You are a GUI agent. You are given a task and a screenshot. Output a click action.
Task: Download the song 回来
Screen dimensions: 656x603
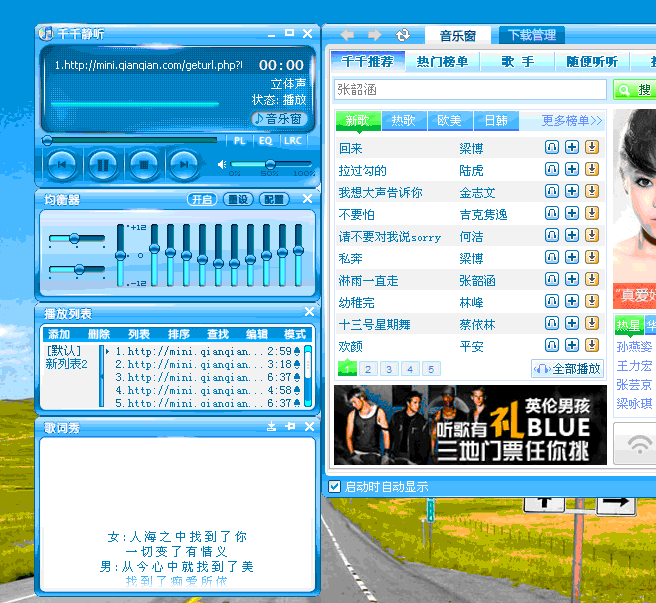point(592,147)
